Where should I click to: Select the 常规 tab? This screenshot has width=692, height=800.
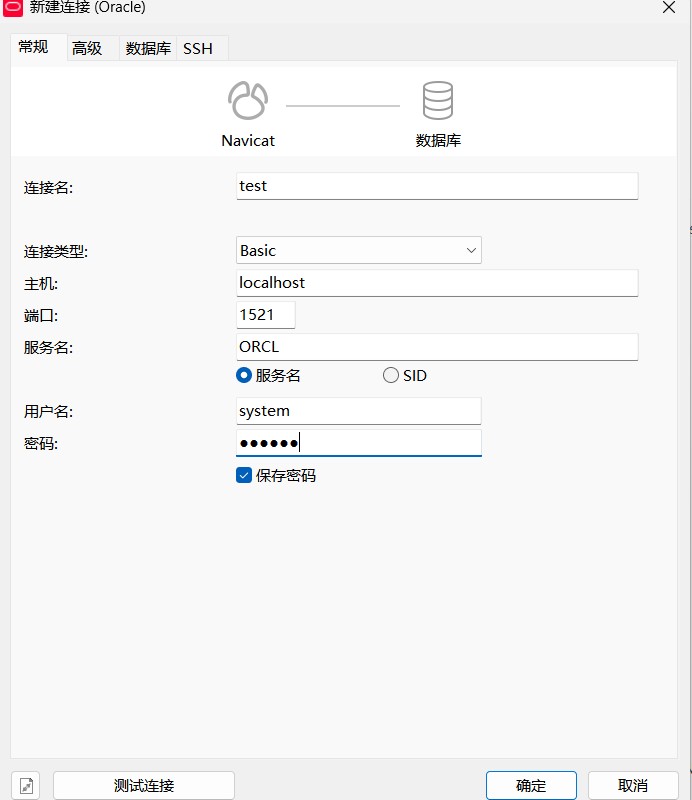coord(34,47)
